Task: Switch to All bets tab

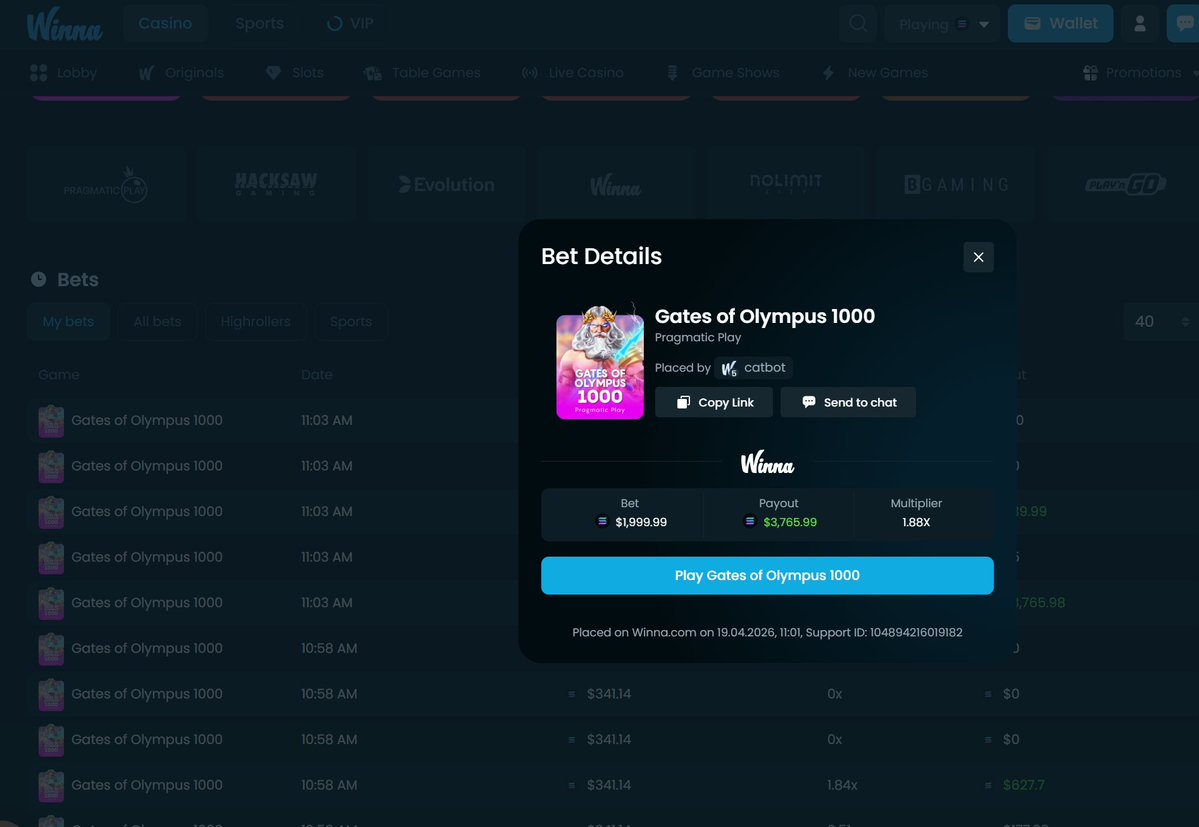Action: point(158,322)
